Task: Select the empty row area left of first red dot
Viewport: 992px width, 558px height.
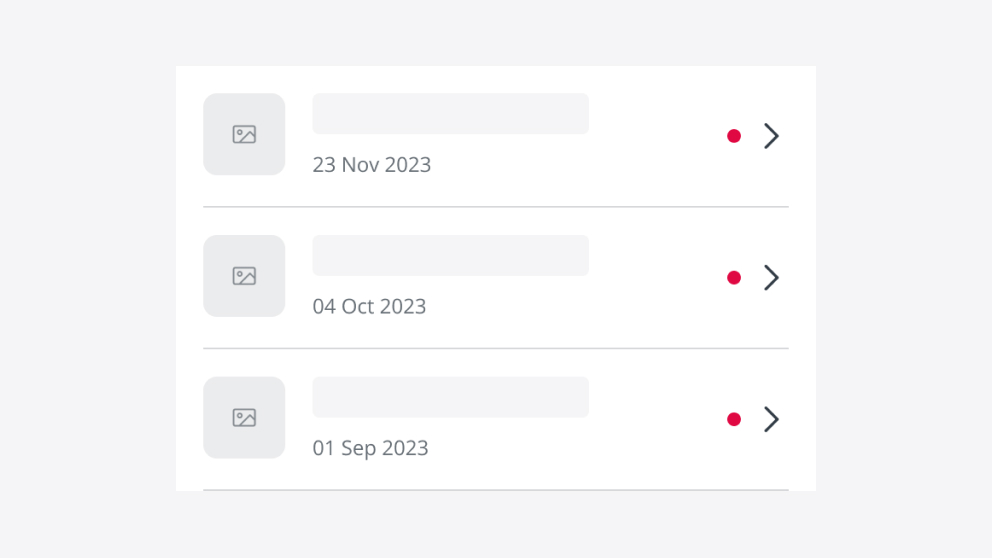Action: coord(655,136)
